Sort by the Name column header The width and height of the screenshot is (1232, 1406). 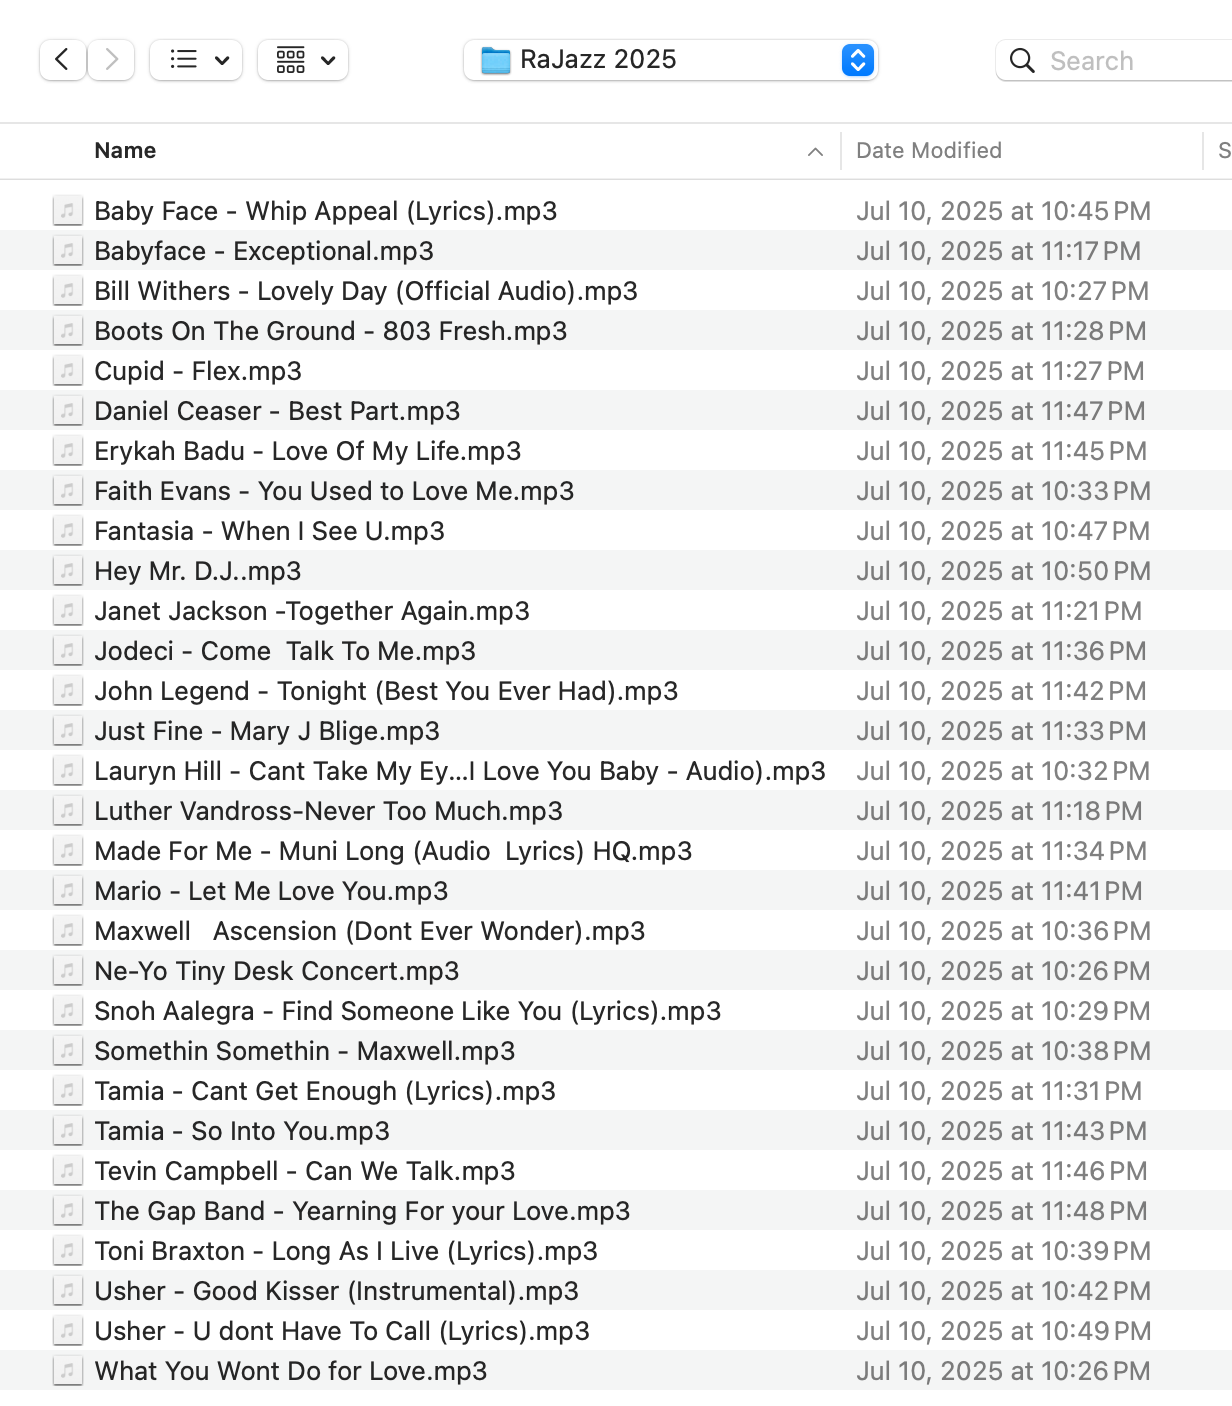(x=125, y=151)
